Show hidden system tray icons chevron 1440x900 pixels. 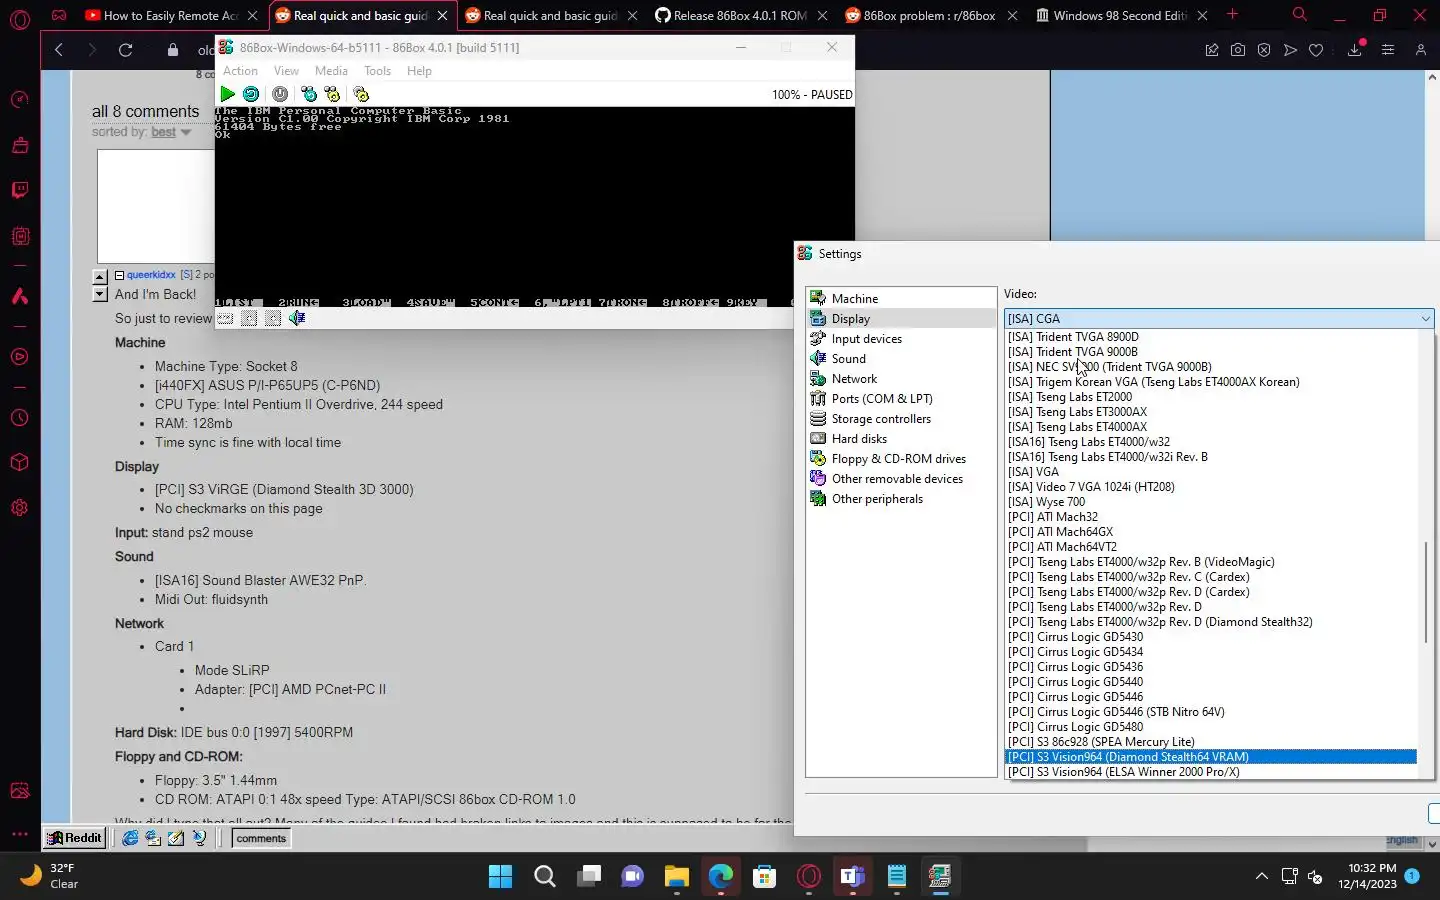click(1262, 877)
